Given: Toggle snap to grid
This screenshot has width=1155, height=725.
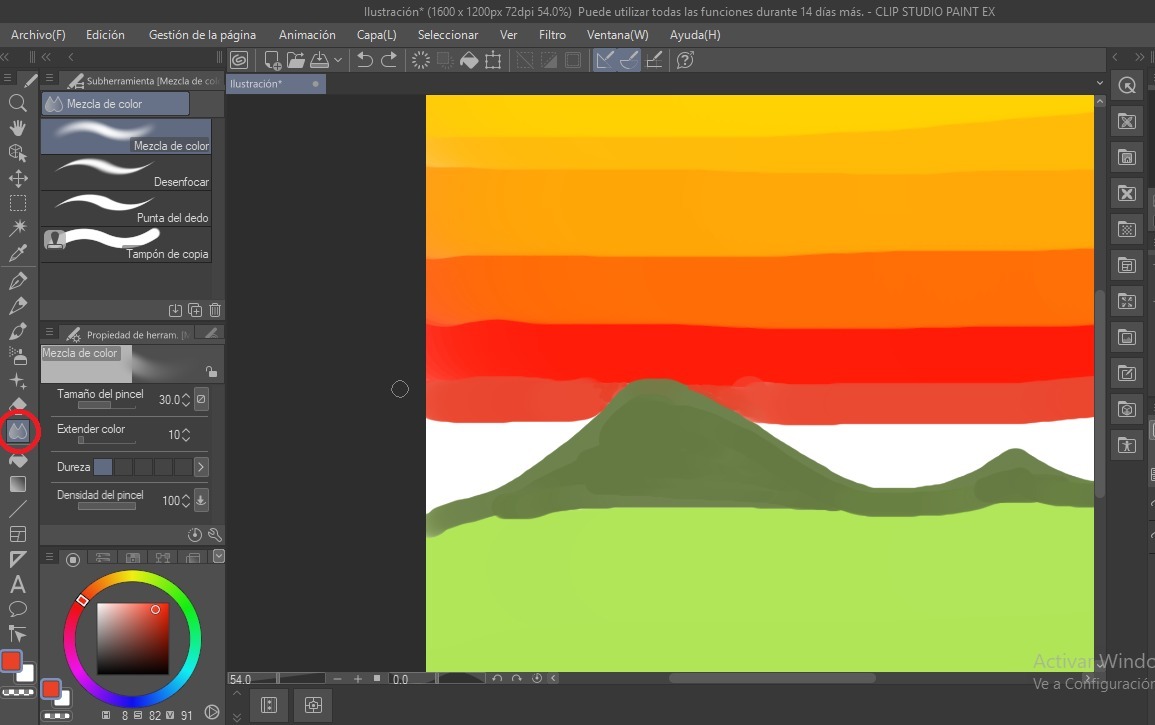Looking at the screenshot, I should click(x=654, y=60).
